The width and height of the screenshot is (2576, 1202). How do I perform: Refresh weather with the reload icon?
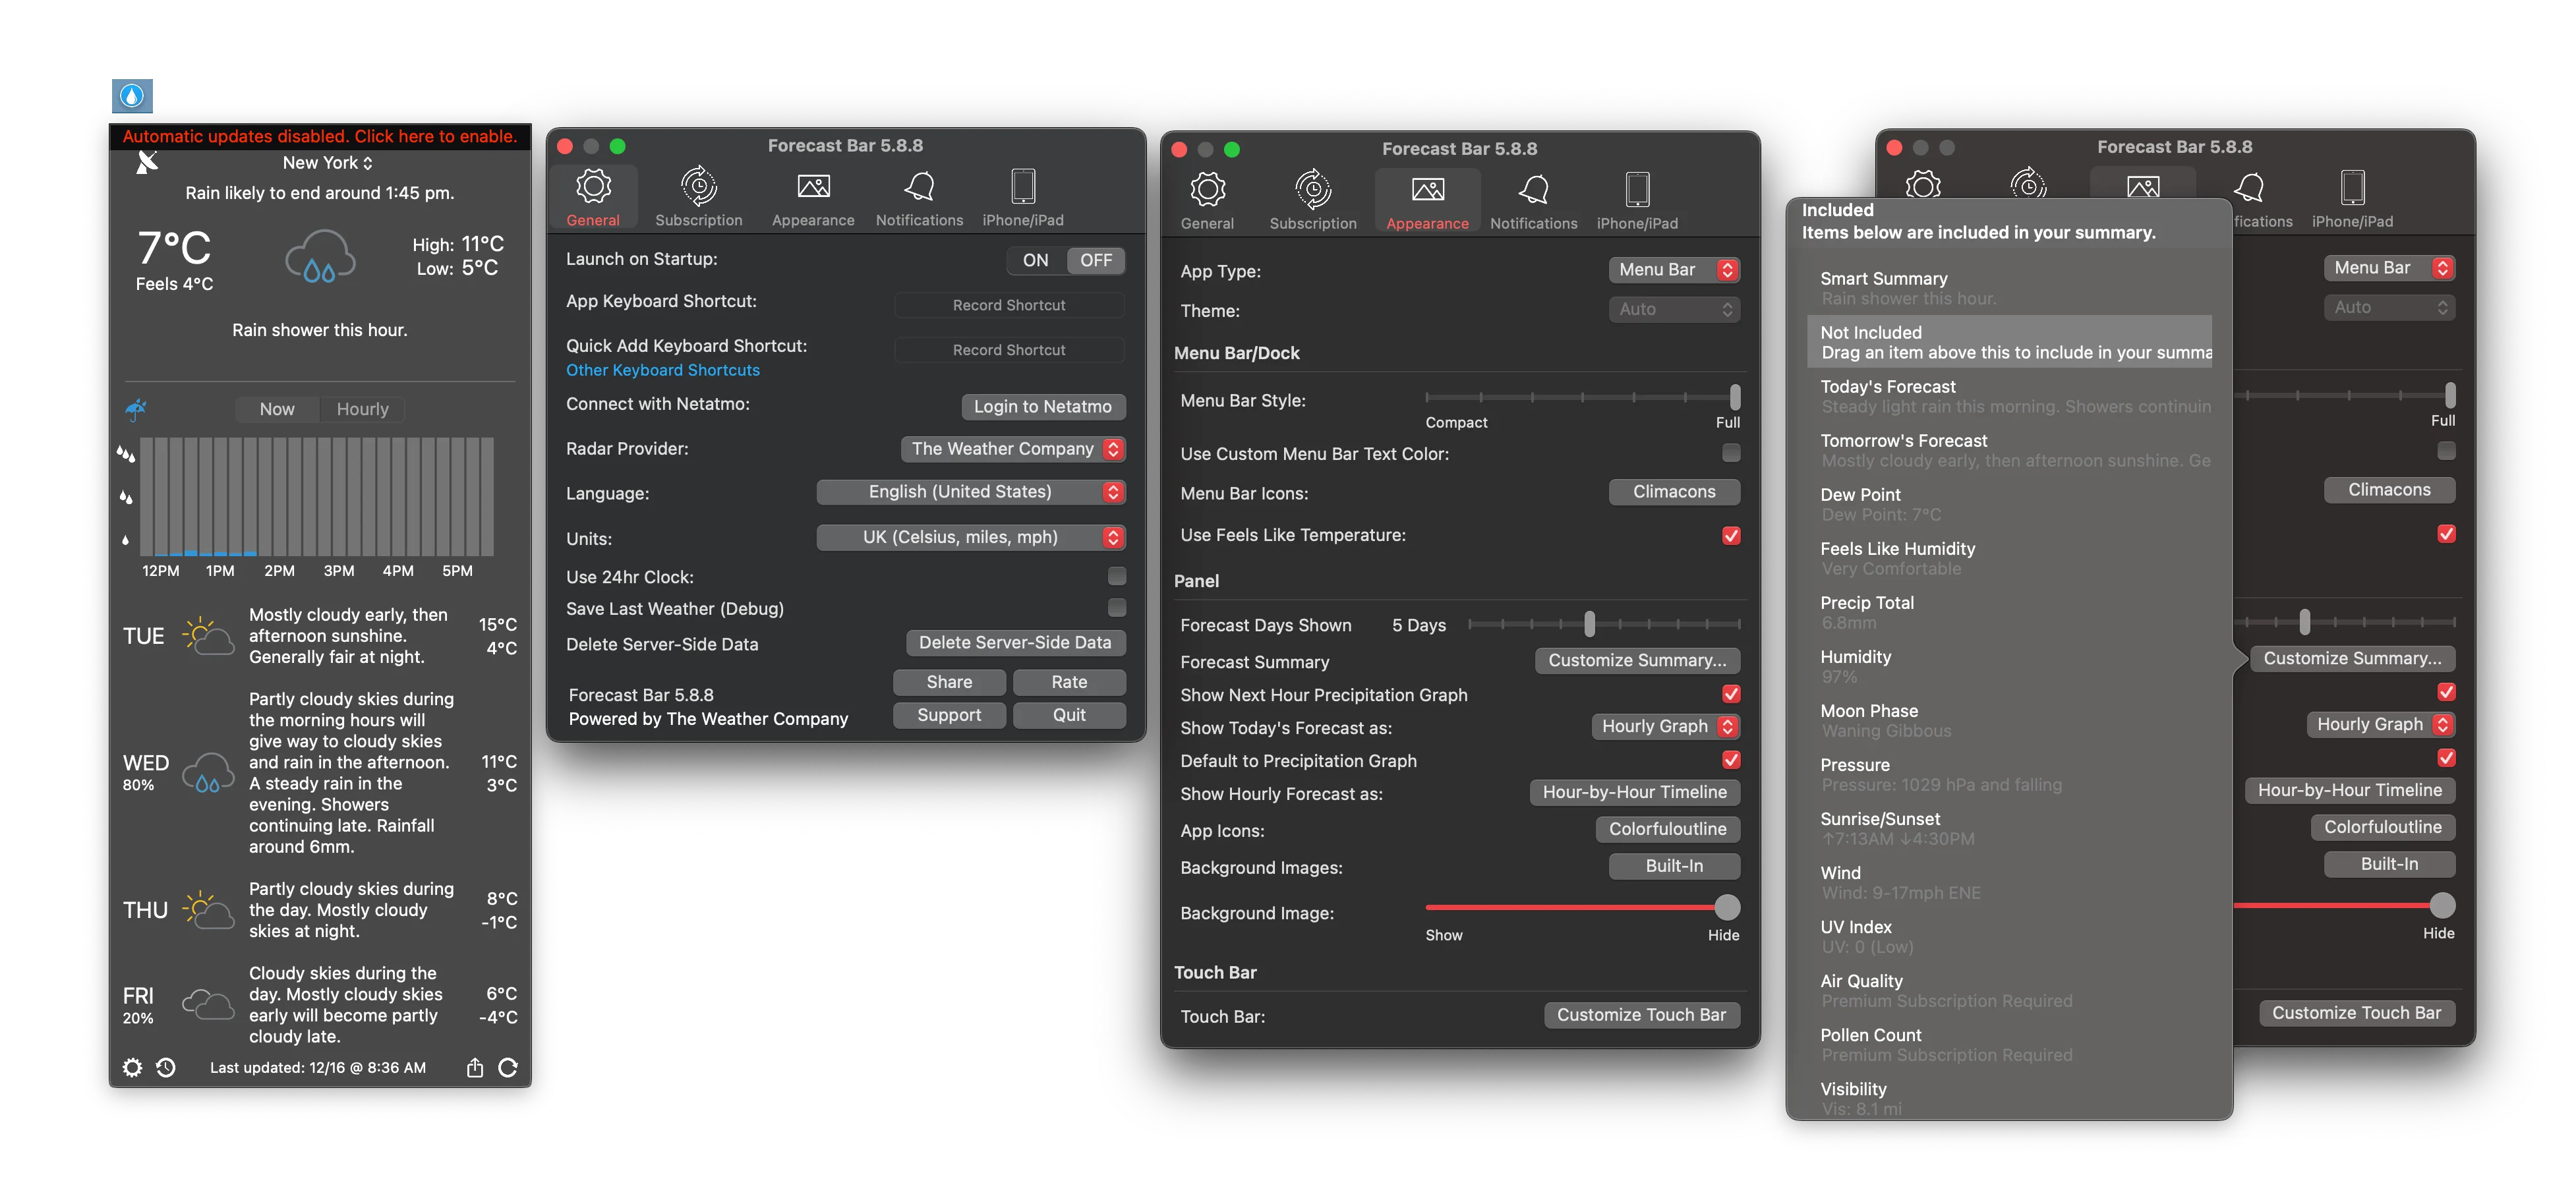click(x=509, y=1067)
